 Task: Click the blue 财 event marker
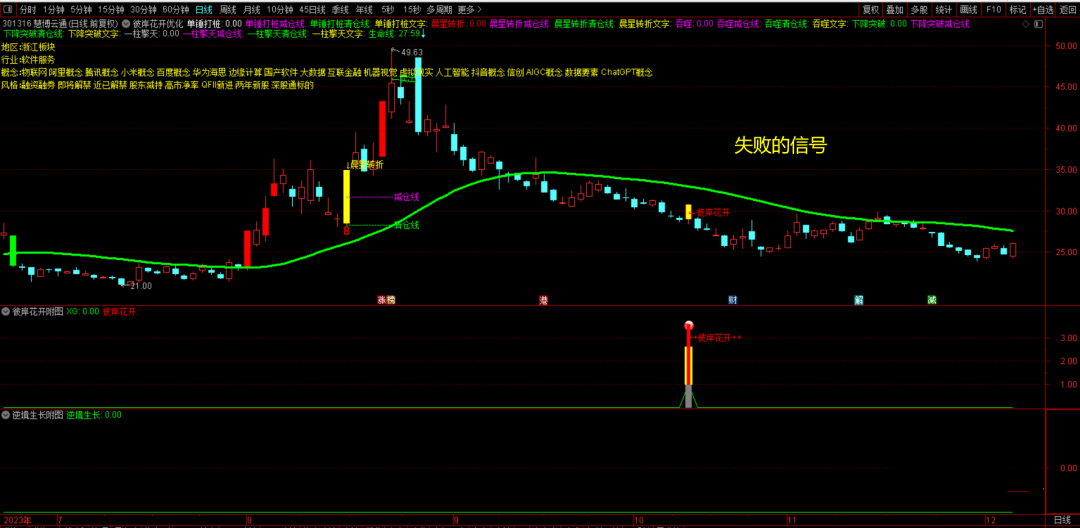pos(733,300)
